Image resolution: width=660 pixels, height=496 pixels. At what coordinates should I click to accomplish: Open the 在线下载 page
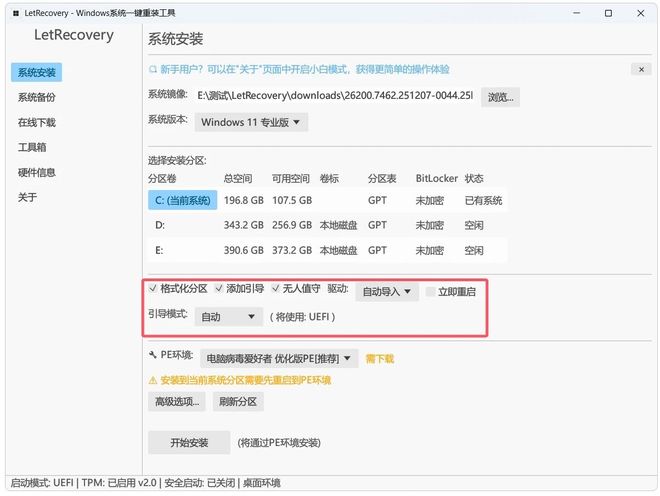[x=37, y=123]
